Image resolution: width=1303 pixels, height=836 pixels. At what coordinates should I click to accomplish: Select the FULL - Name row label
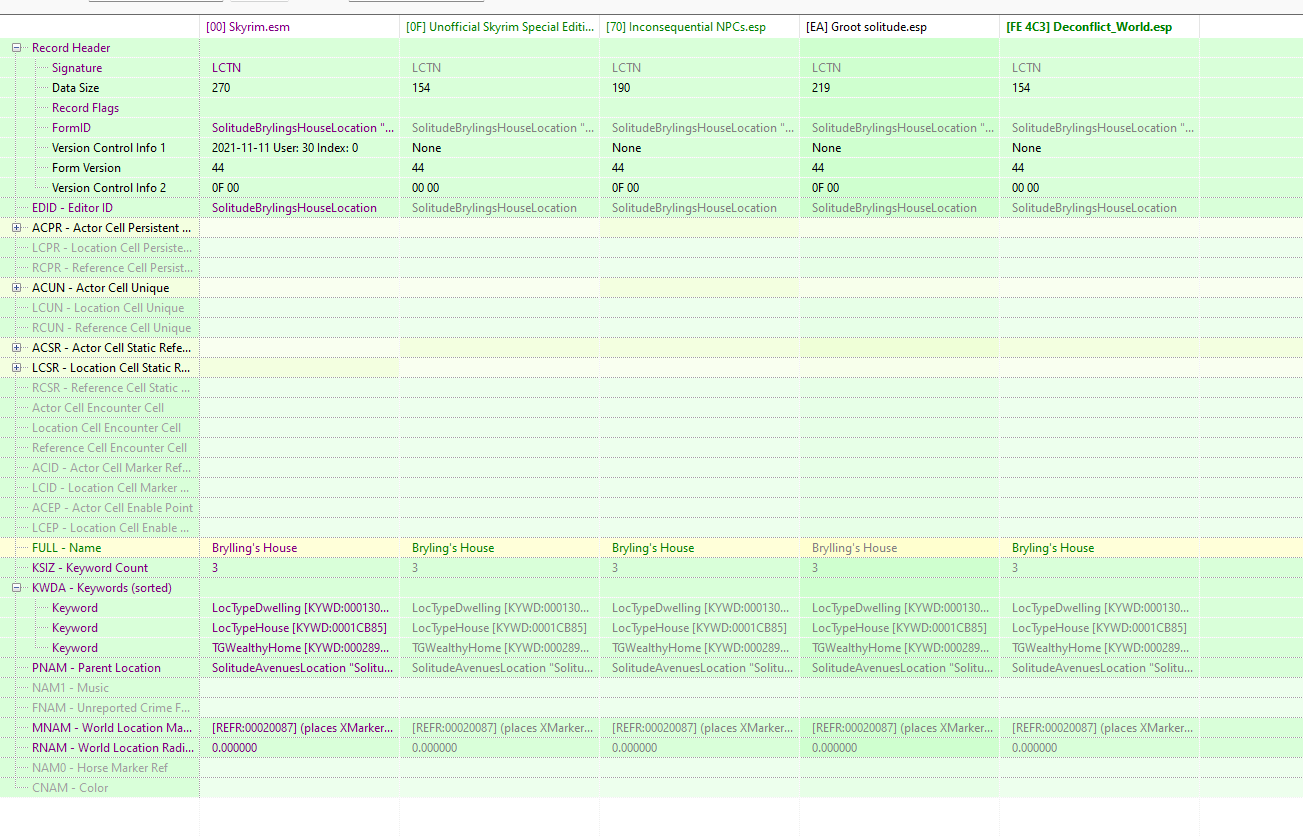67,548
